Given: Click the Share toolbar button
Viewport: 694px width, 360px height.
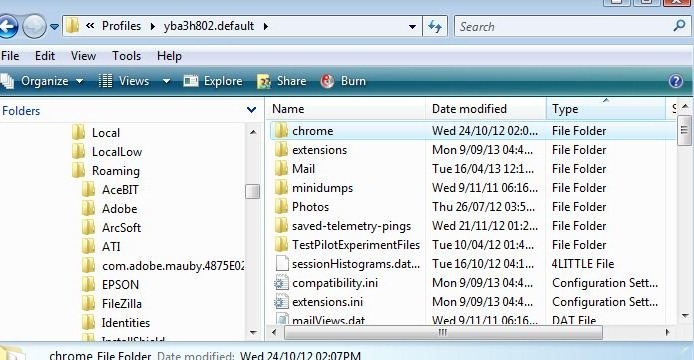Looking at the screenshot, I should pyautogui.click(x=282, y=81).
